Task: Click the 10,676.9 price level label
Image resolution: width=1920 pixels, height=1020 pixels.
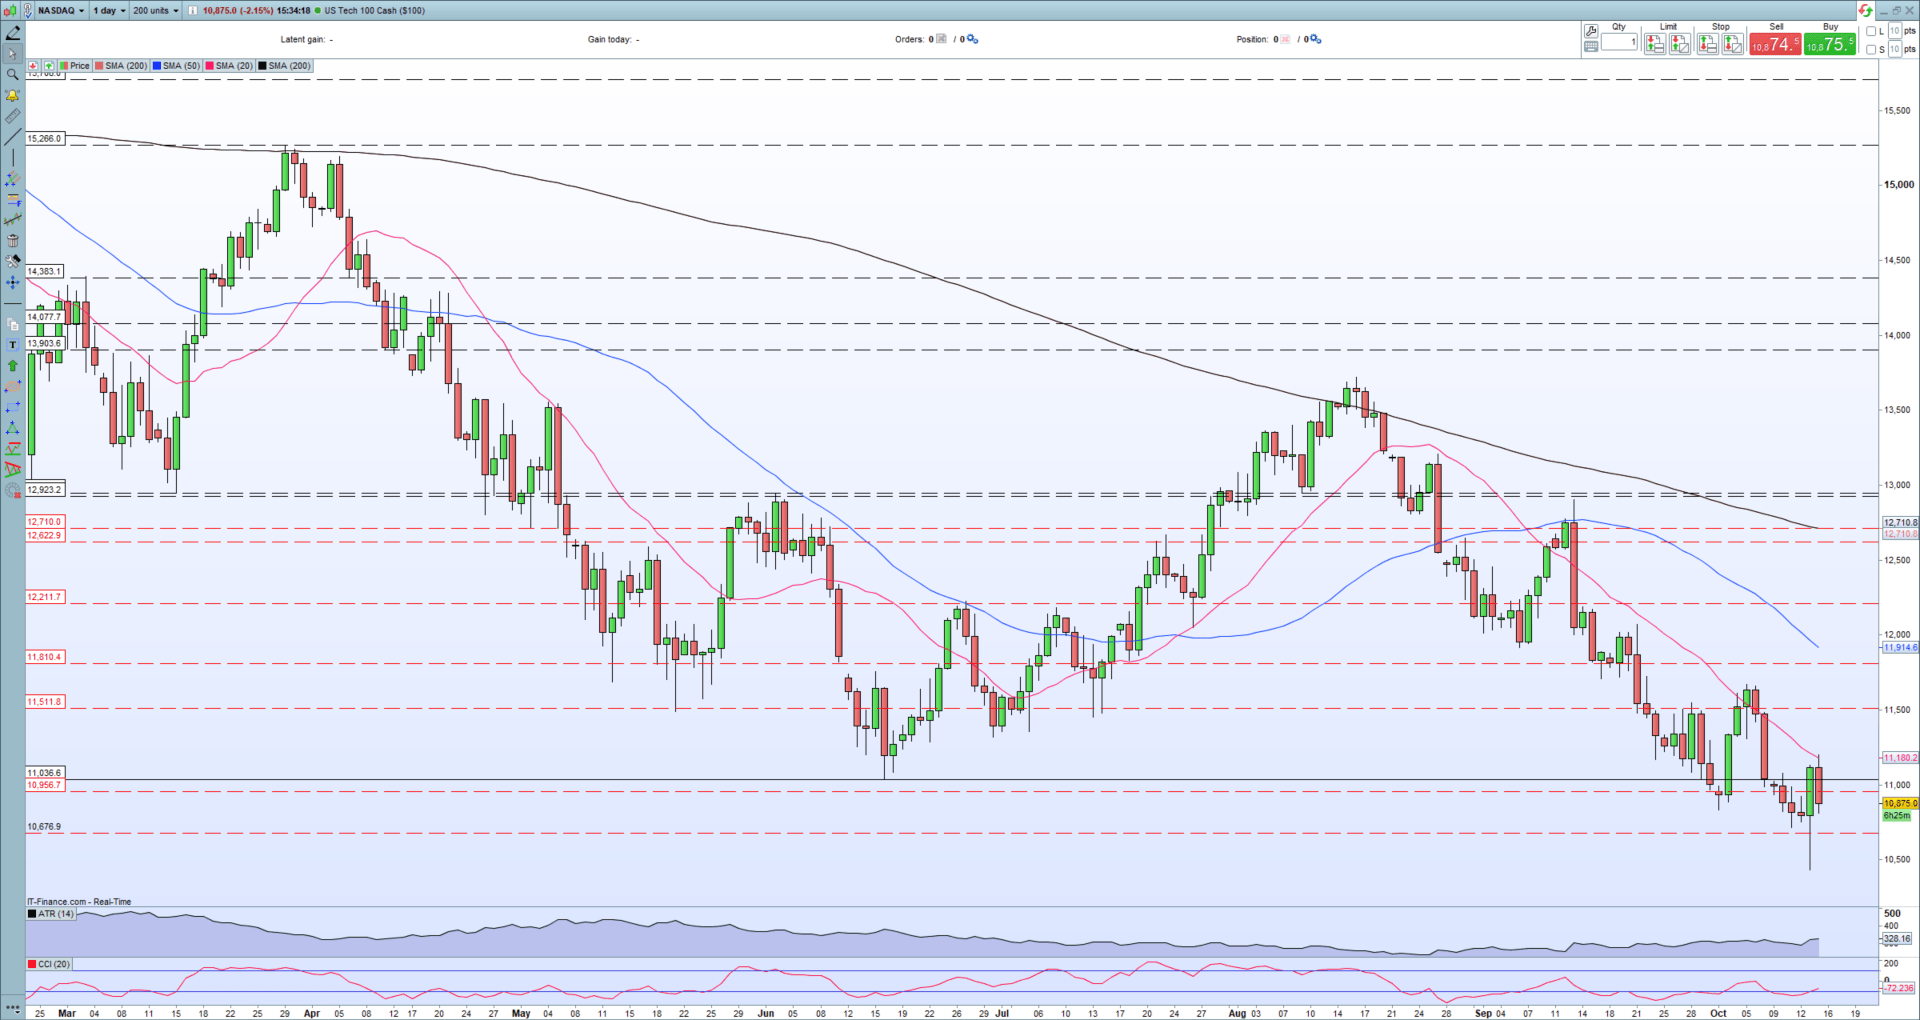Action: [44, 827]
